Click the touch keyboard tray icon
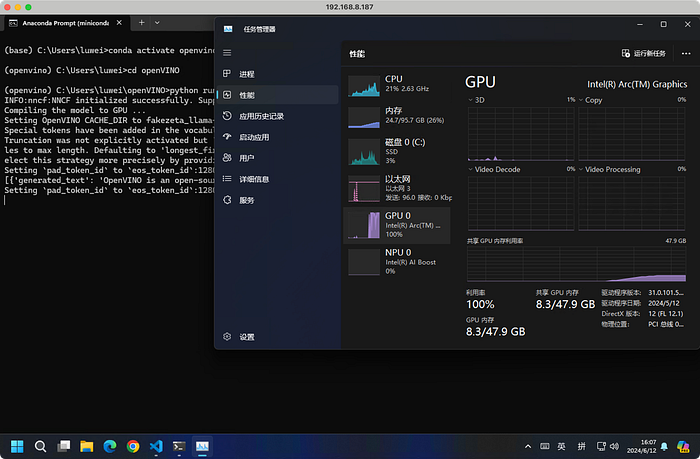Image resolution: width=700 pixels, height=459 pixels. click(x=545, y=446)
